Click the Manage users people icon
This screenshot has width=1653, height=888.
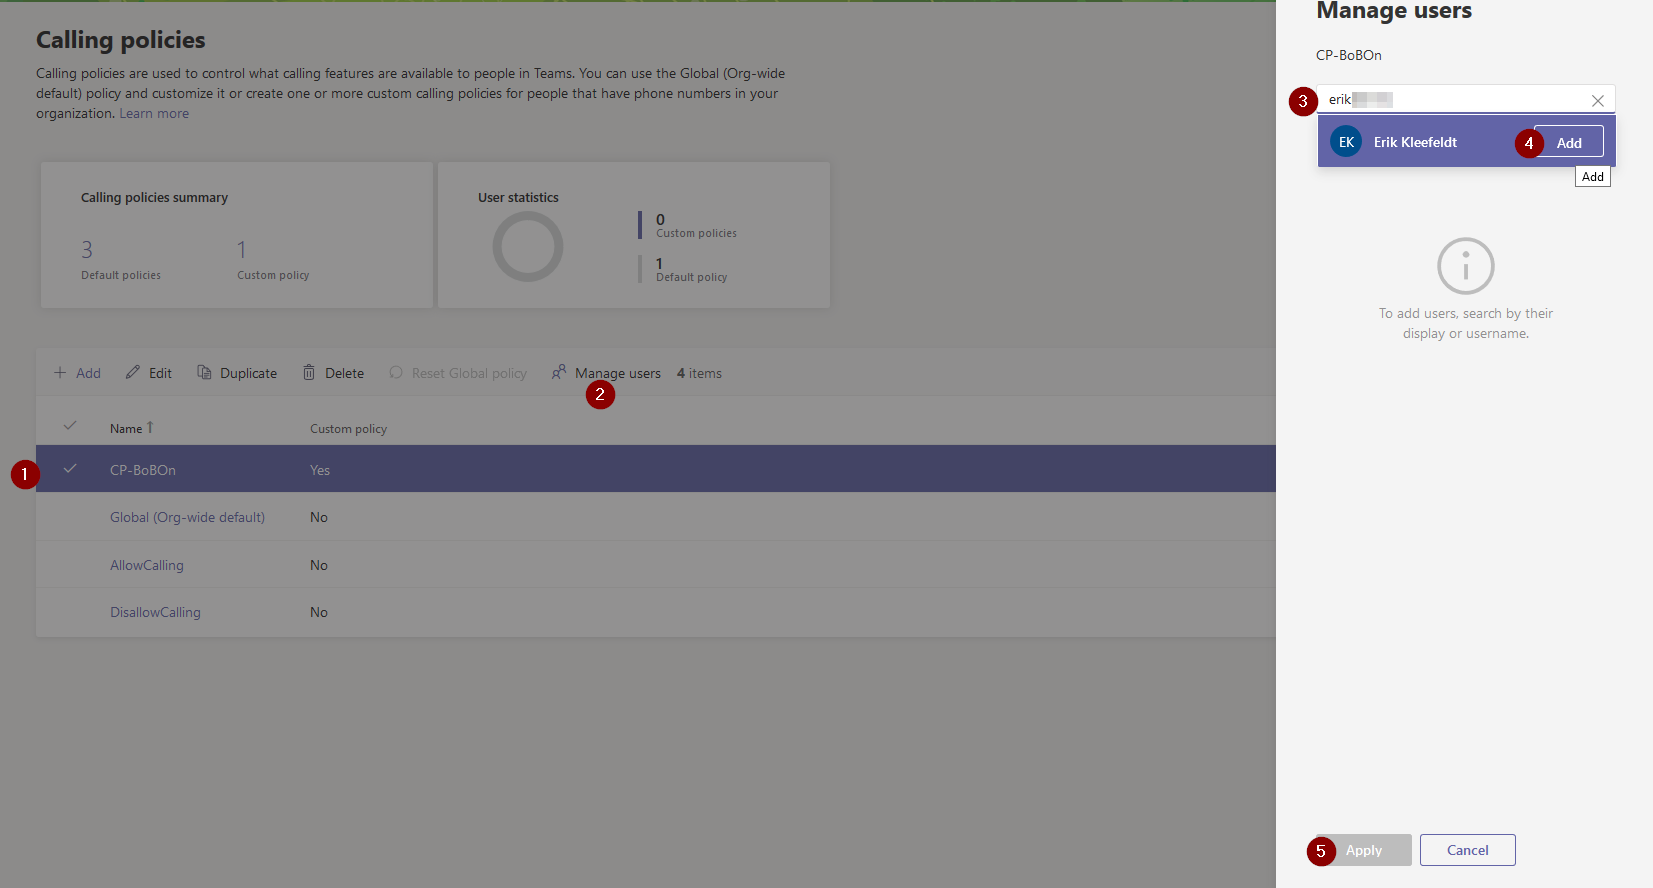pos(559,373)
